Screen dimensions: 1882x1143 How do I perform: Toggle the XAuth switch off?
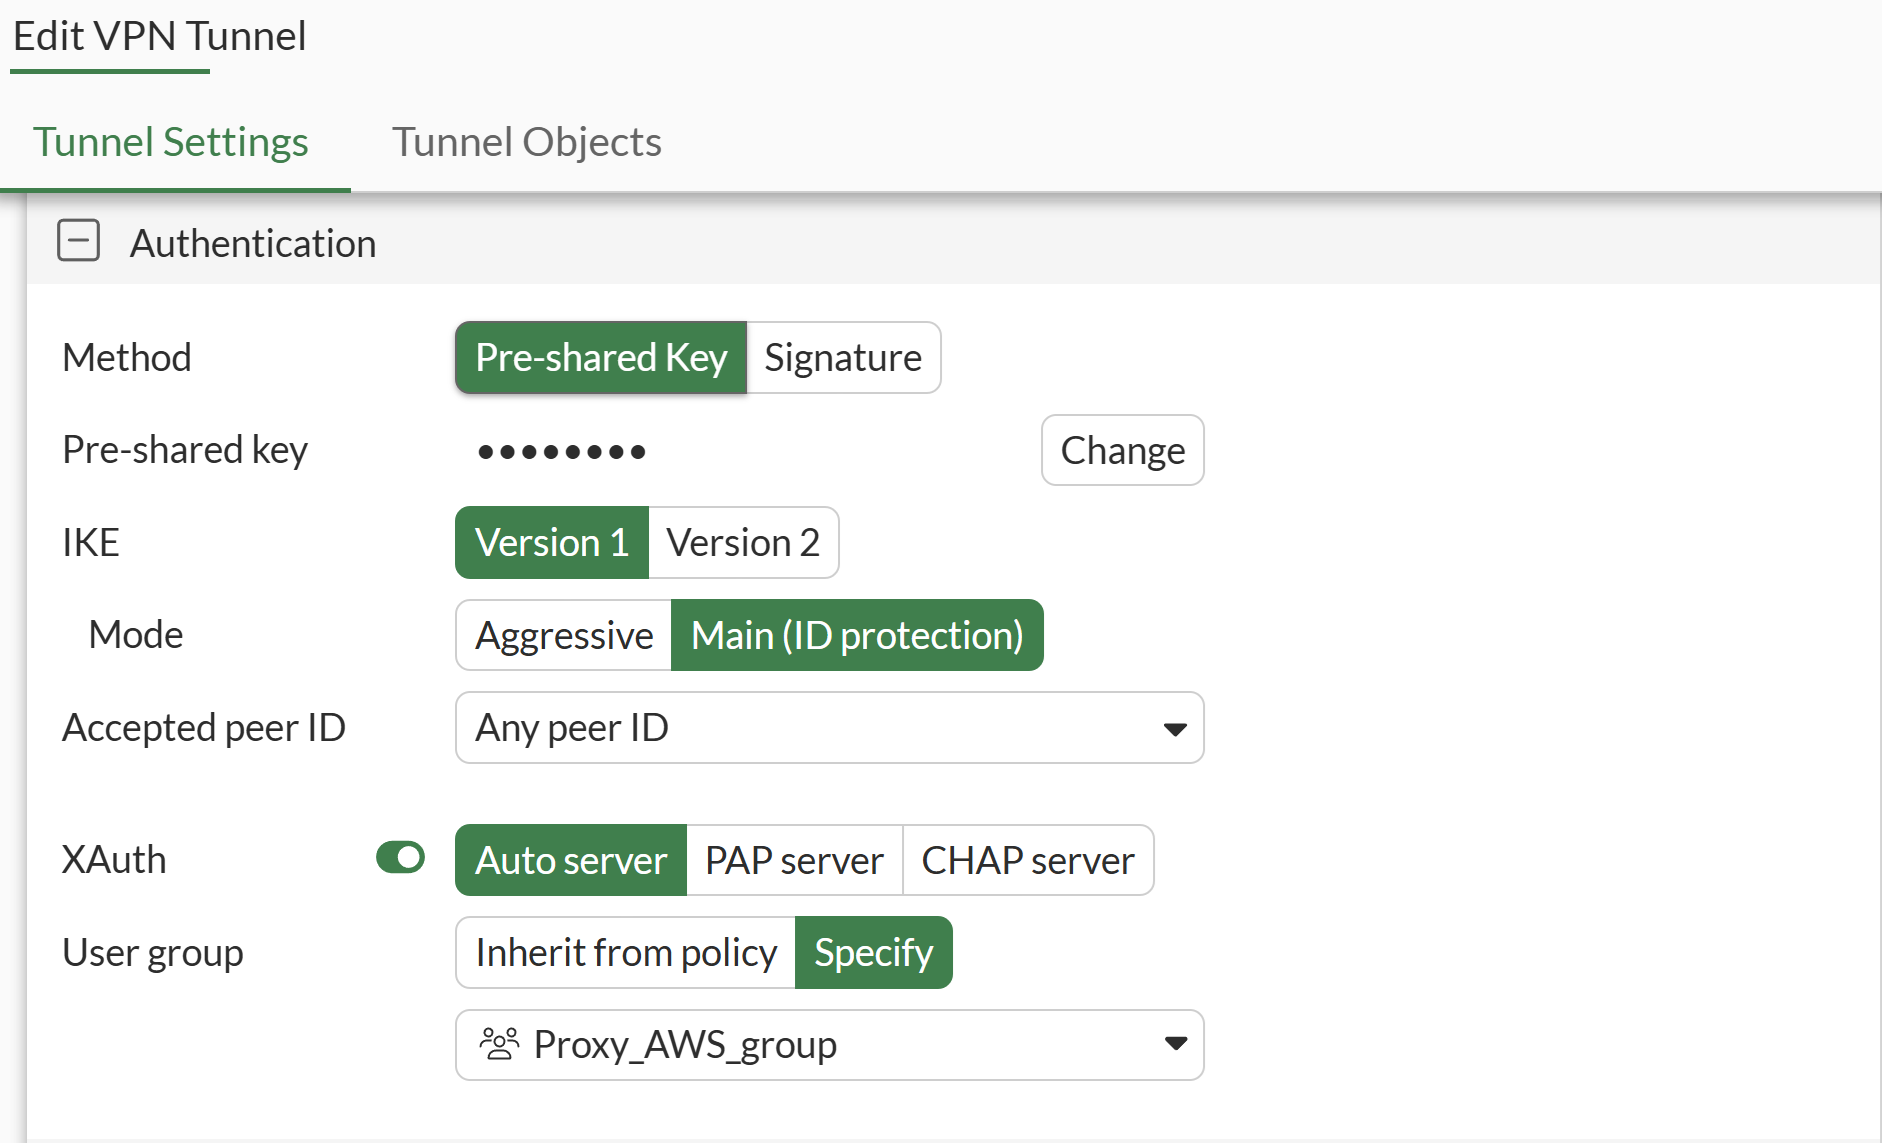point(400,858)
